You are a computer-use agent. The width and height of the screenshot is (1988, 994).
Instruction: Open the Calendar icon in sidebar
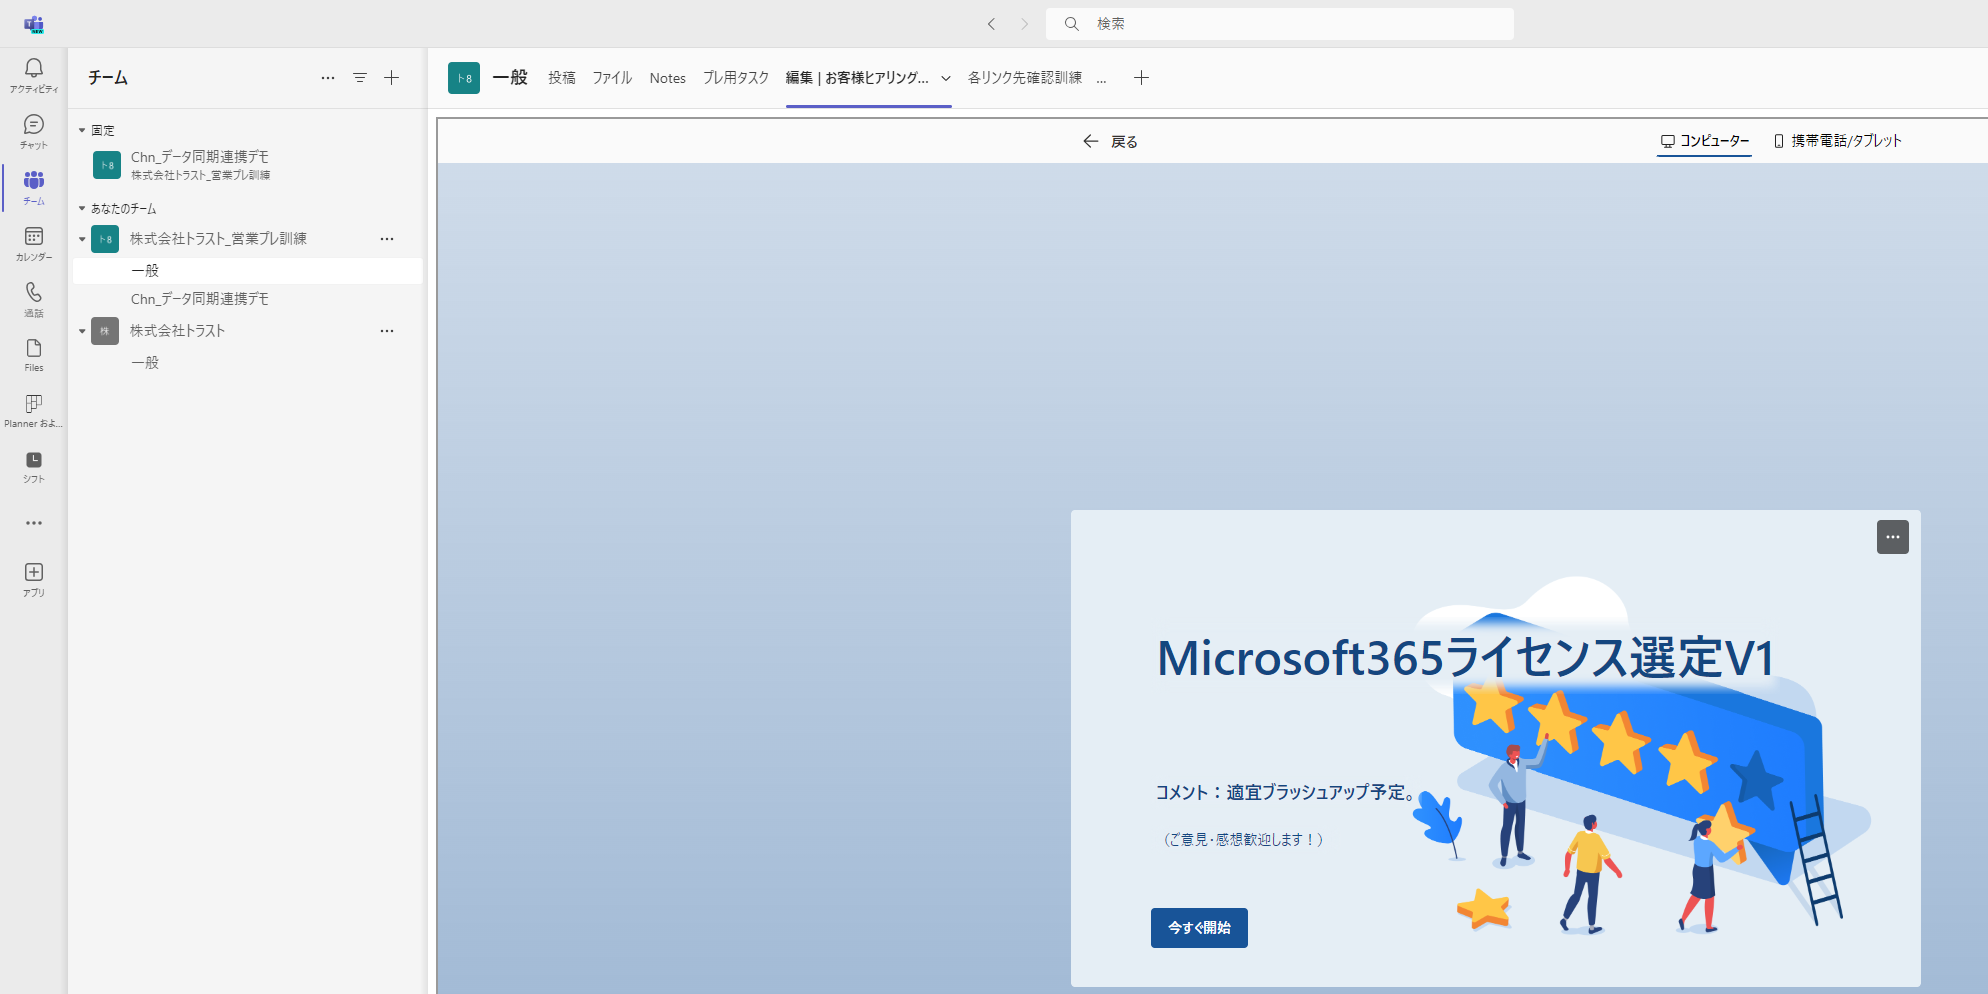(x=34, y=237)
